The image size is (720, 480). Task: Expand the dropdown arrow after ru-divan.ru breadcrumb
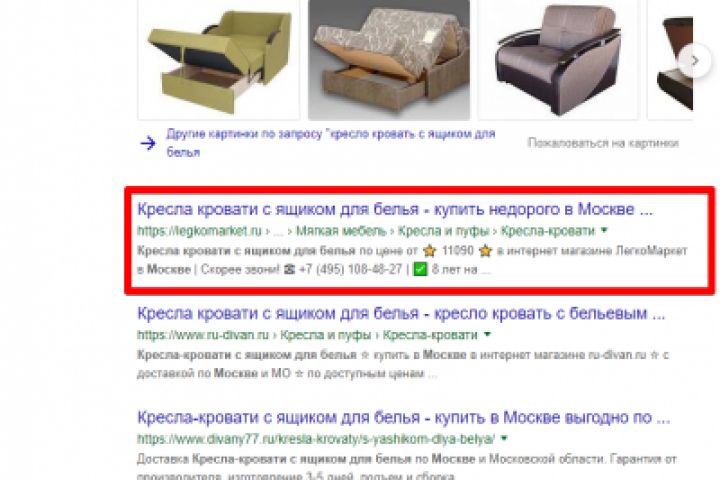(487, 334)
